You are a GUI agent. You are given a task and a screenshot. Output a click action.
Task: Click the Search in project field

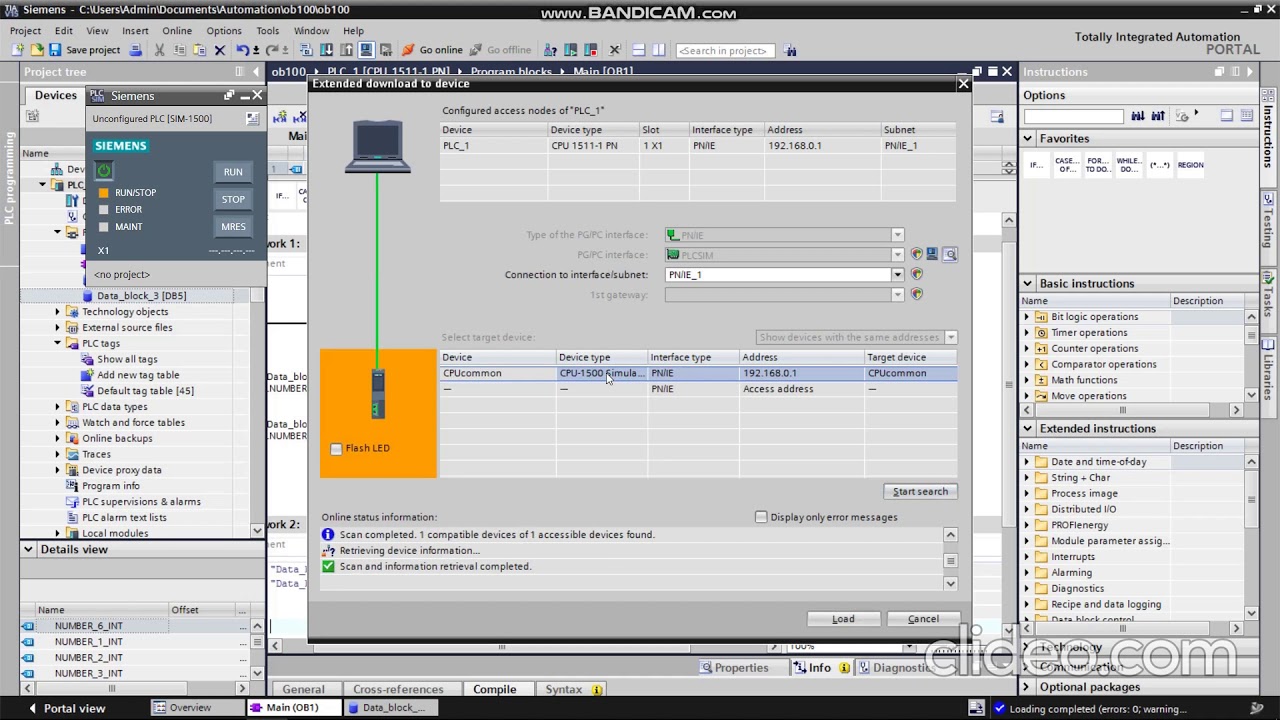(724, 50)
